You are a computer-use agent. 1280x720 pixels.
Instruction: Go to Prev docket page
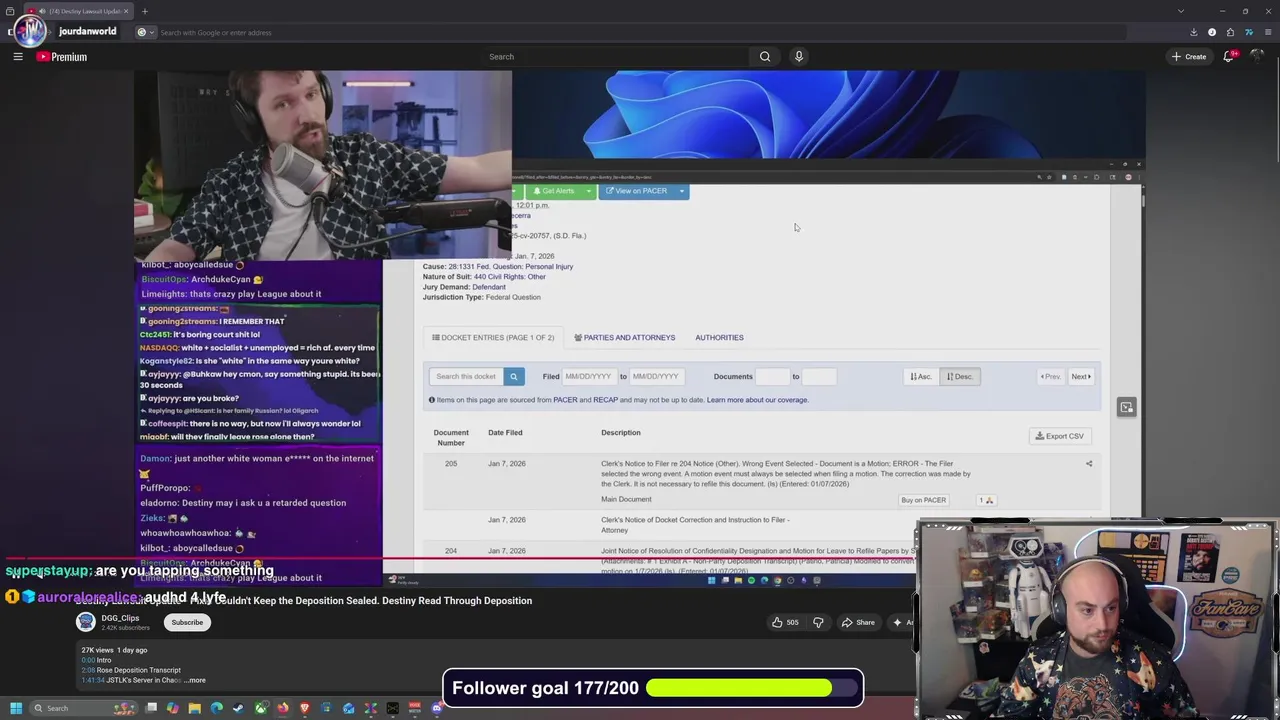[1051, 376]
